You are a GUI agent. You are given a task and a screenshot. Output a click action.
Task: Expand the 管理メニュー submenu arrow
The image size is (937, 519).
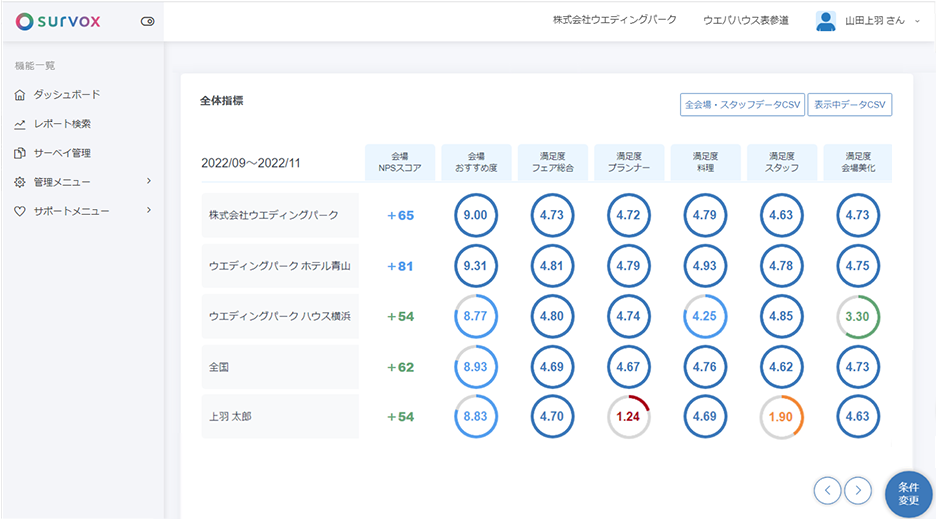tap(149, 182)
